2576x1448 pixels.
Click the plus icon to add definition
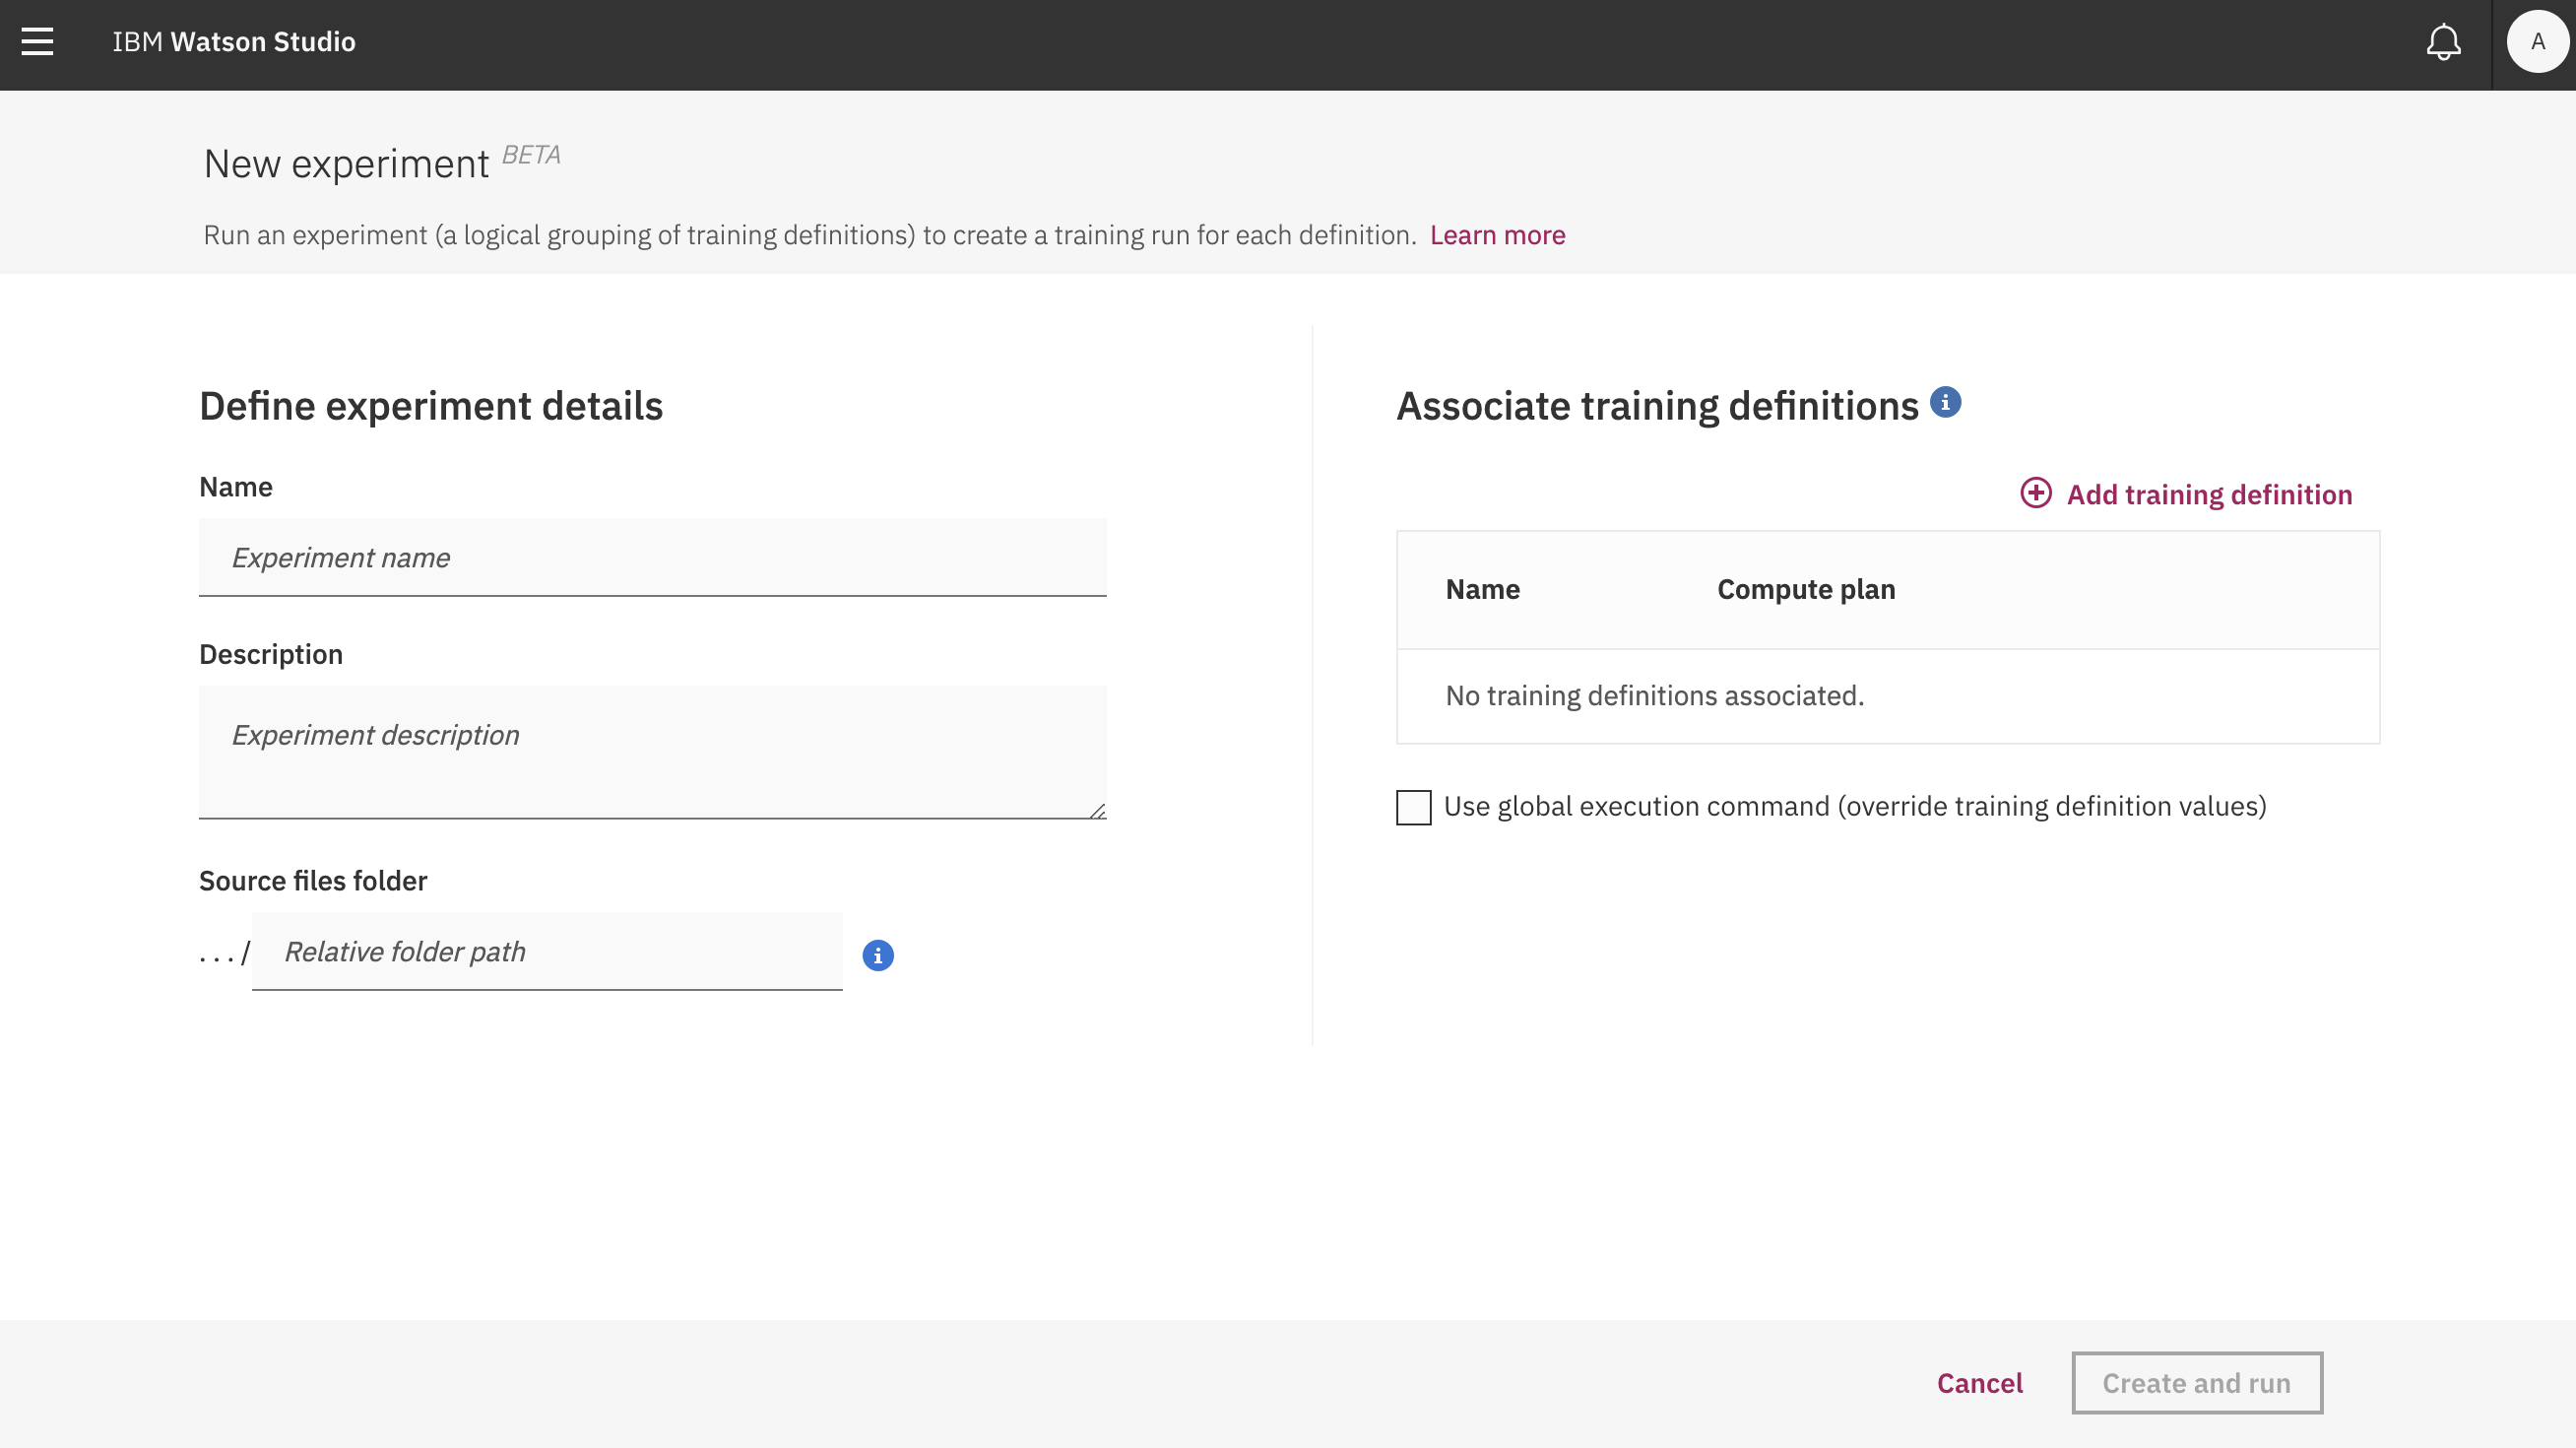pyautogui.click(x=2036, y=493)
